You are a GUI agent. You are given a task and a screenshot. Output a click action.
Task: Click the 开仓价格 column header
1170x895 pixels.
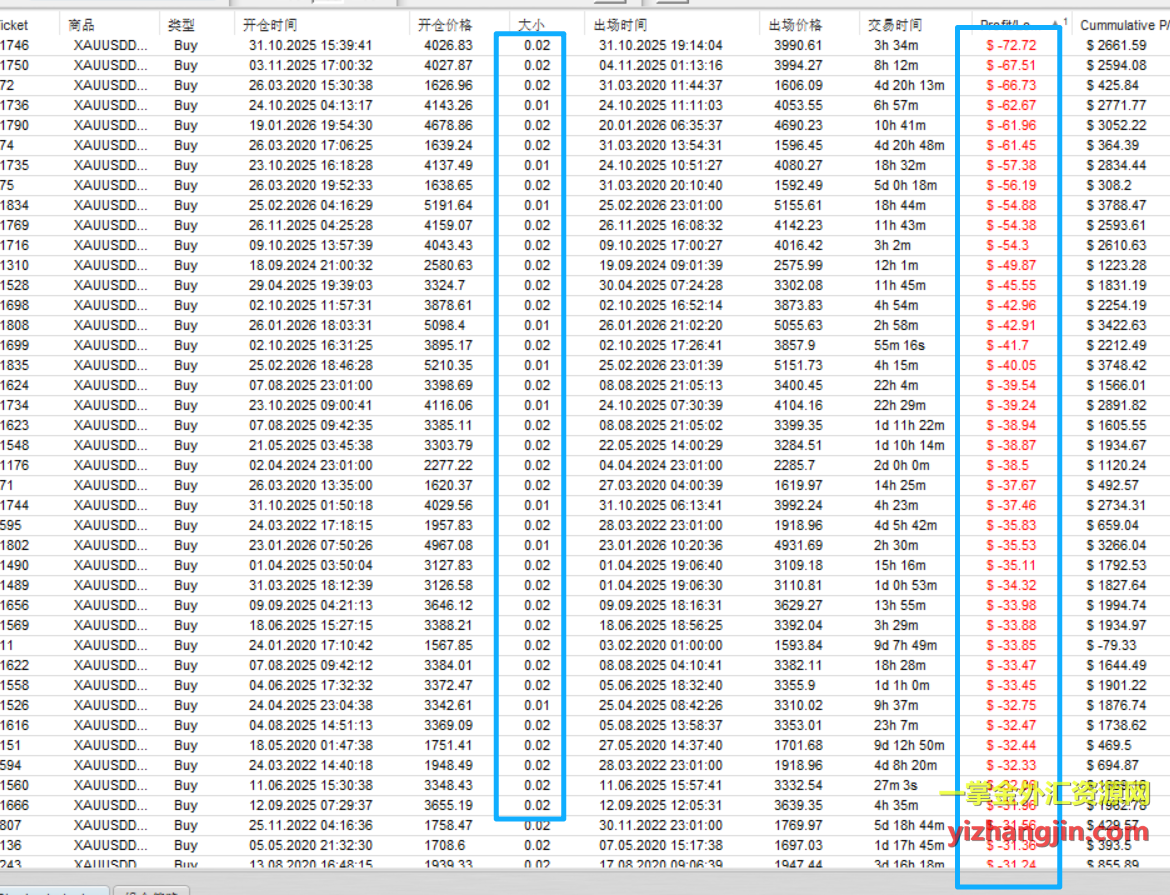445,24
